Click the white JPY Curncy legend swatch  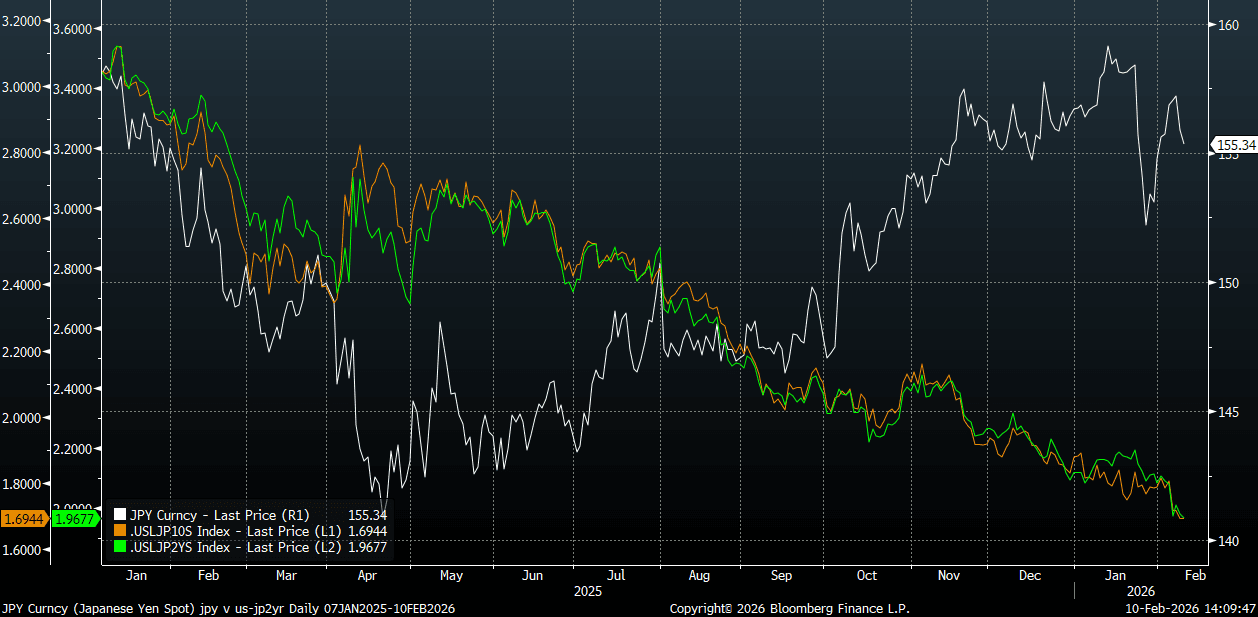pos(121,515)
